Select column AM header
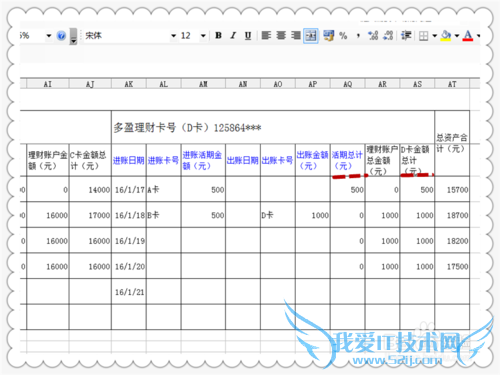500x375 pixels. pos(203,84)
